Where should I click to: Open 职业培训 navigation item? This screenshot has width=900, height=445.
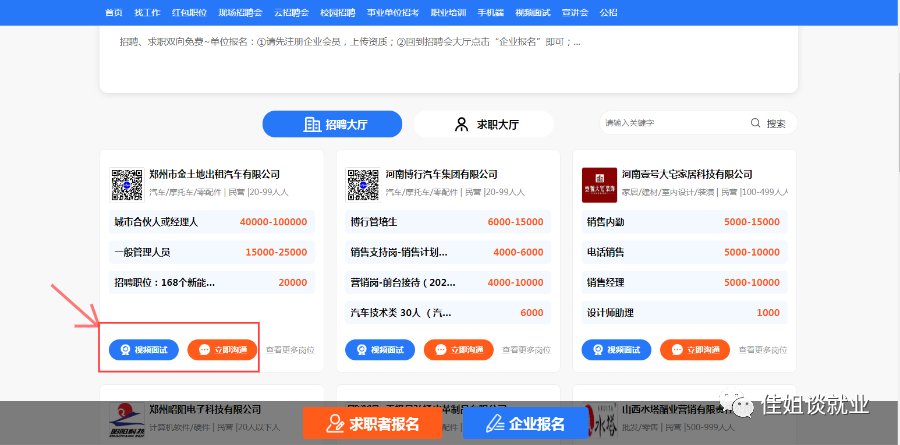coord(448,13)
